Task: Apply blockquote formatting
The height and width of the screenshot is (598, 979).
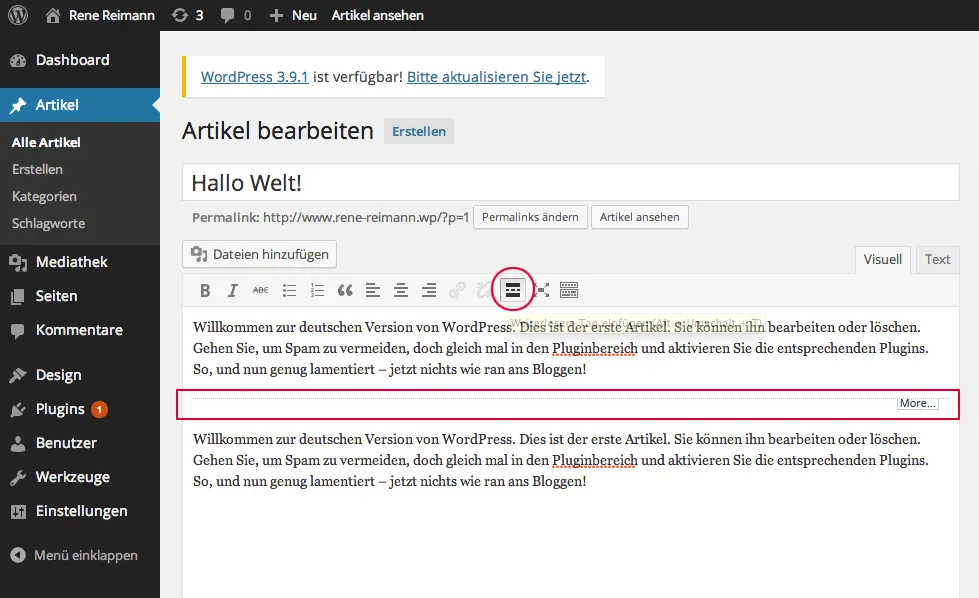Action: 345,290
